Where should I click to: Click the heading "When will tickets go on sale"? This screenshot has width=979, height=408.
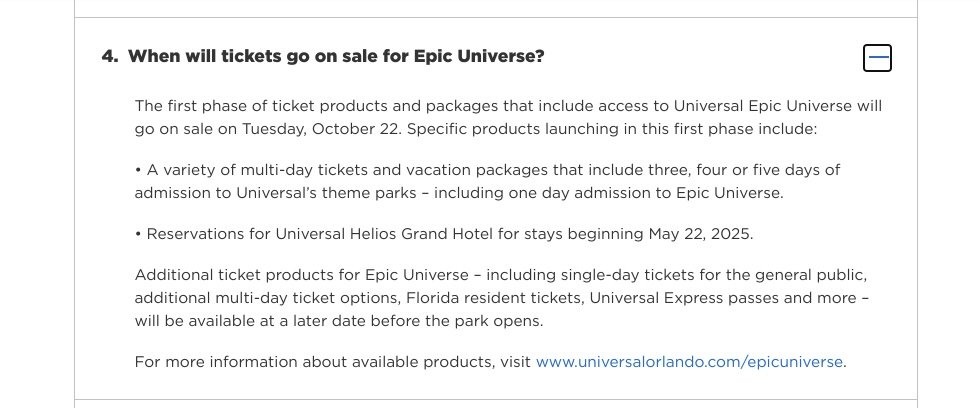(336, 56)
